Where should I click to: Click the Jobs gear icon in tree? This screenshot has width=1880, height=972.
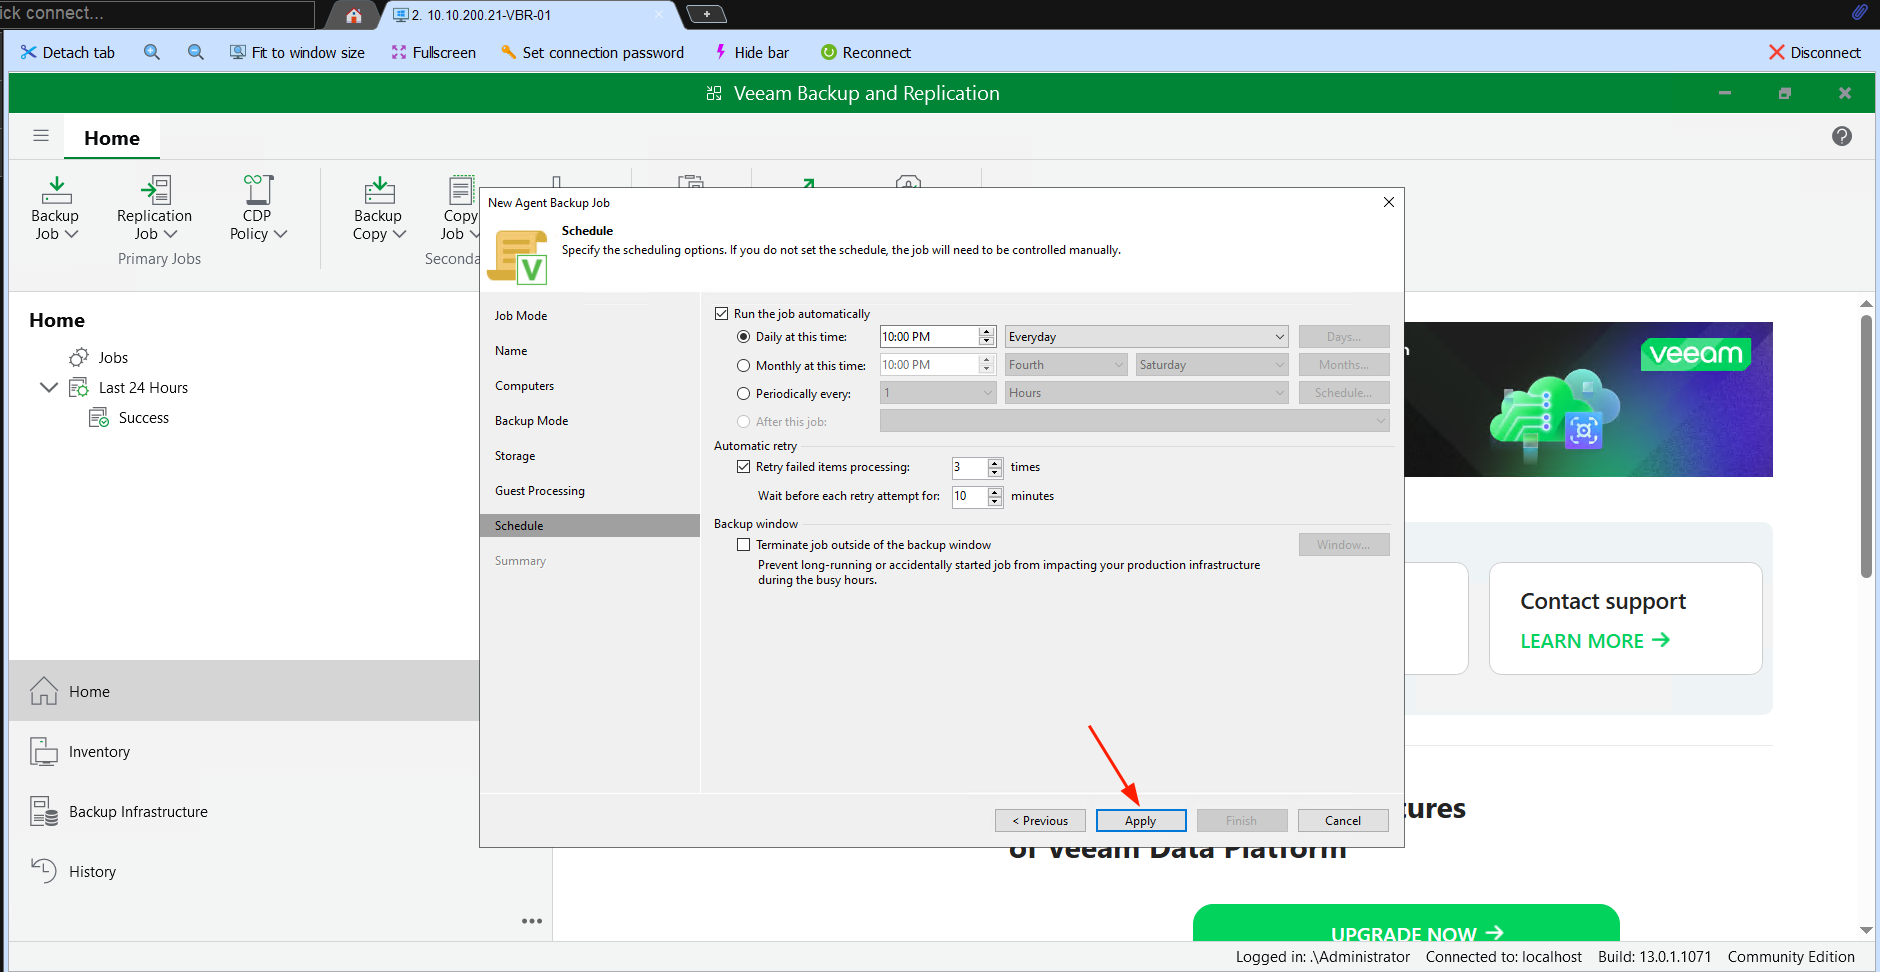pos(79,357)
